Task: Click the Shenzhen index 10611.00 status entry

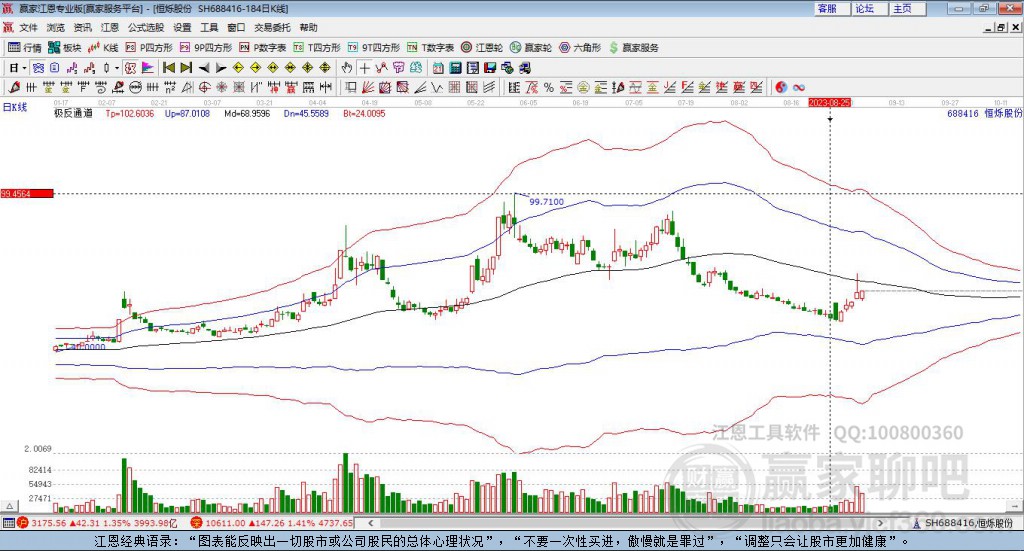Action: click(x=272, y=523)
